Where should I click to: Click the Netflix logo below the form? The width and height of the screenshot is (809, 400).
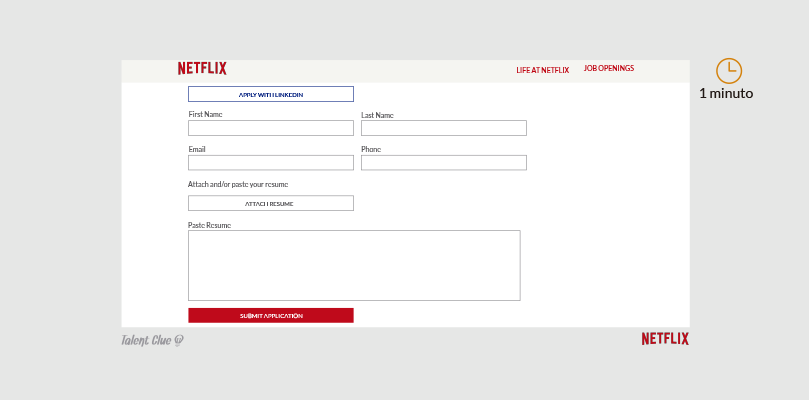[x=665, y=339]
